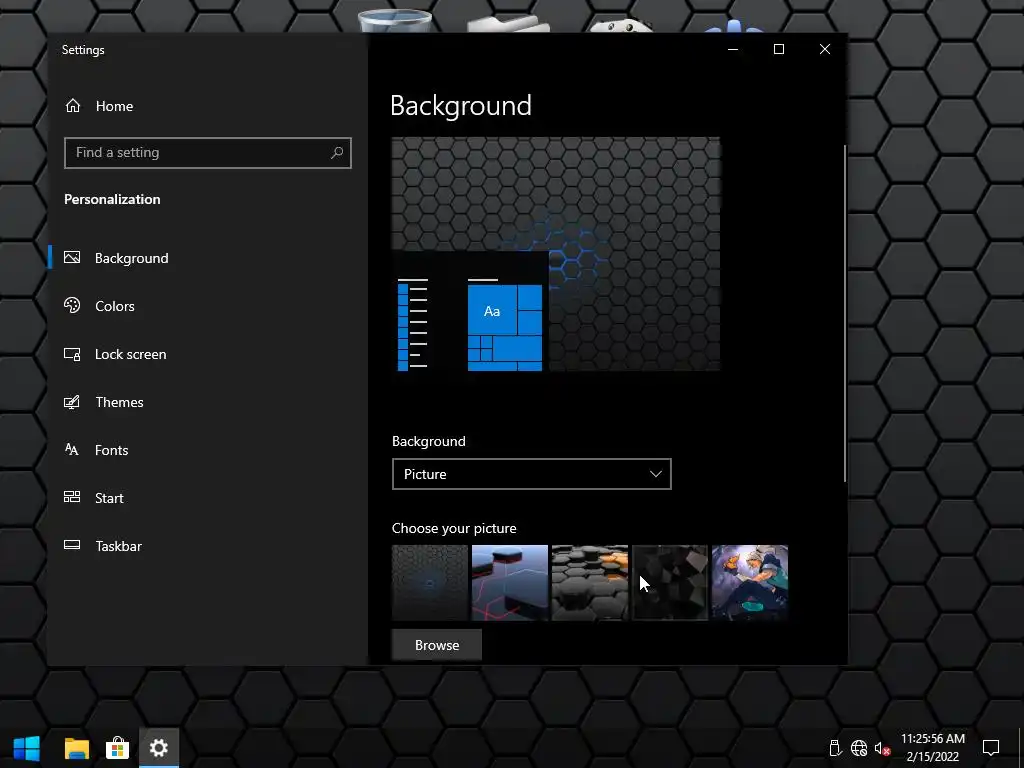1024x768 pixels.
Task: Click the search magnifier icon in Find a setting
Action: point(336,153)
